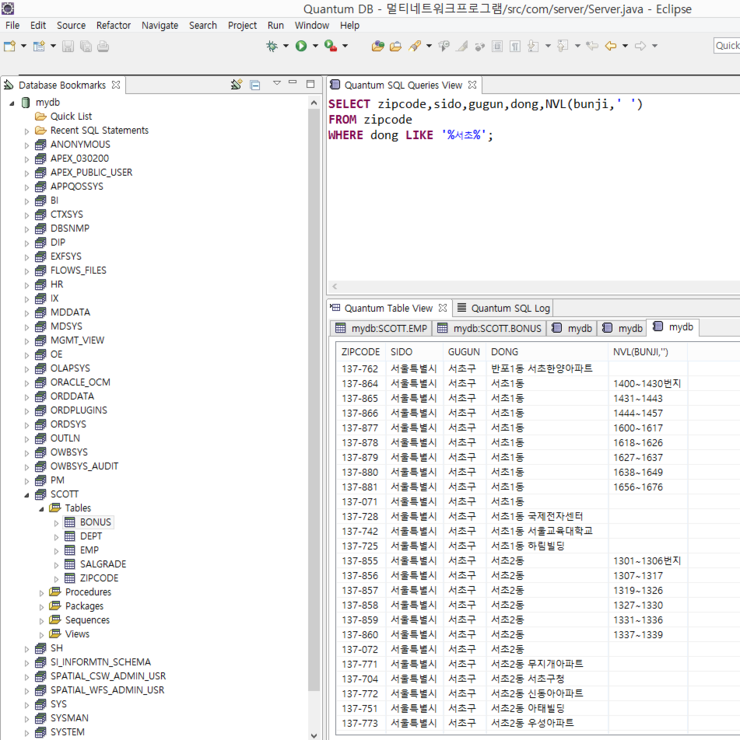Open the Database Bookmarks view menu triangle
The width and height of the screenshot is (740, 740).
coord(277,85)
